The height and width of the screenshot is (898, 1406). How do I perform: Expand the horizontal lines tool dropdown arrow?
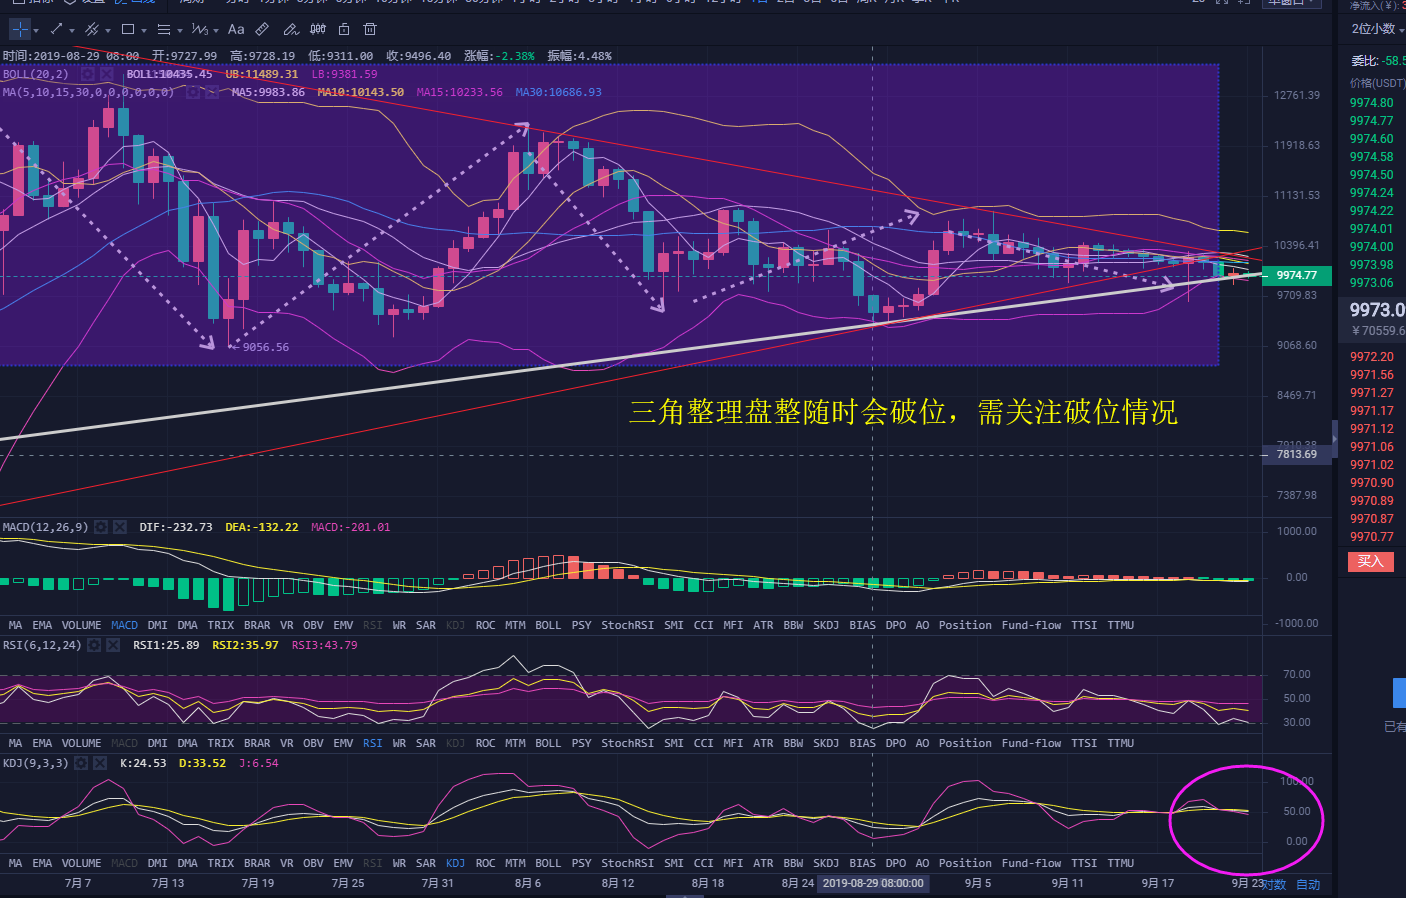(x=180, y=30)
